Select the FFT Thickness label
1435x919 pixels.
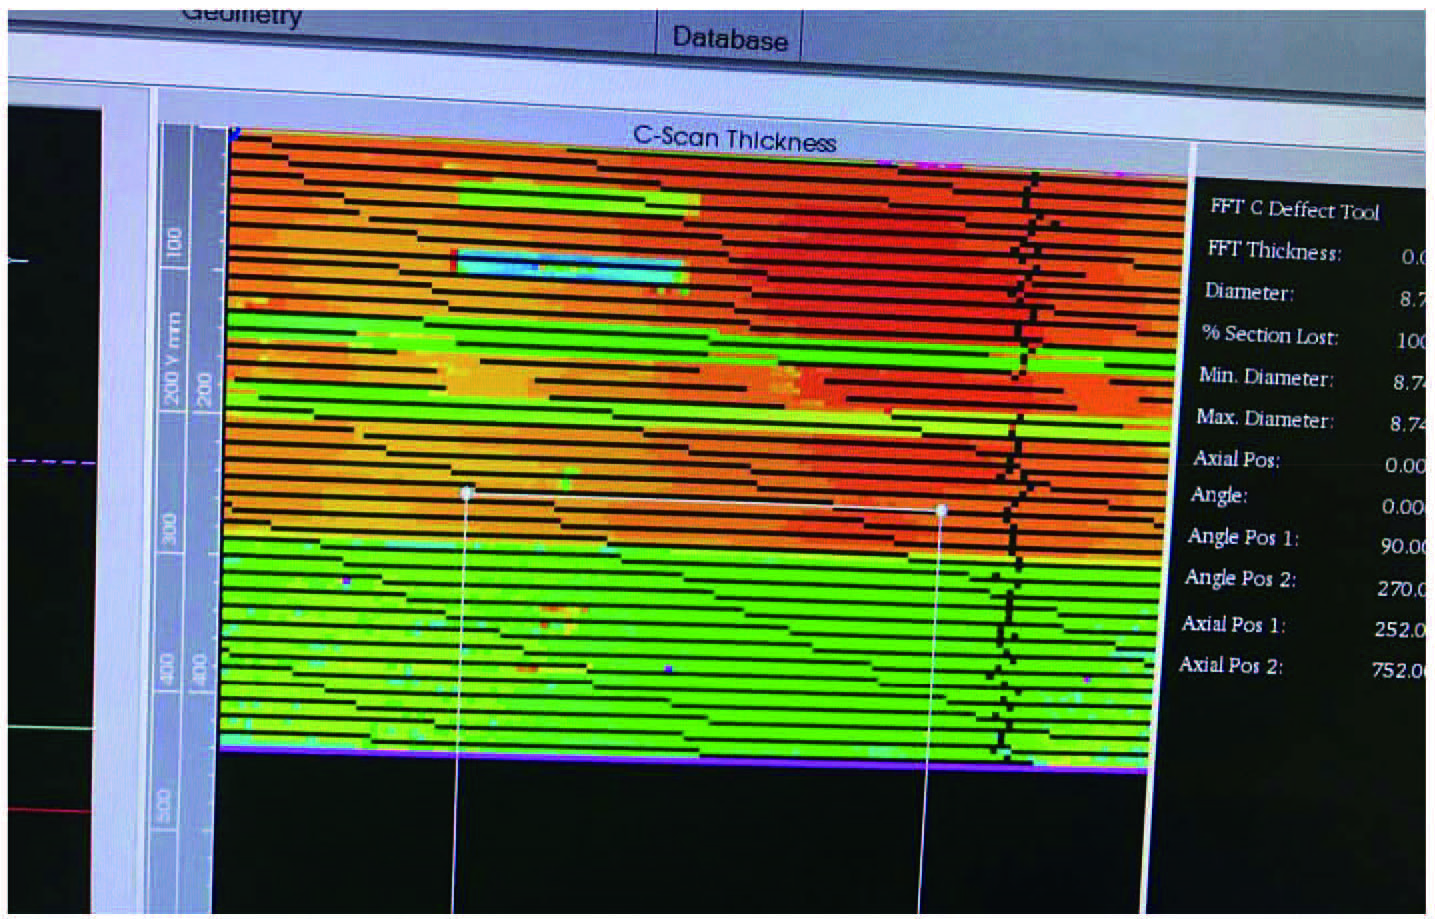[1274, 250]
